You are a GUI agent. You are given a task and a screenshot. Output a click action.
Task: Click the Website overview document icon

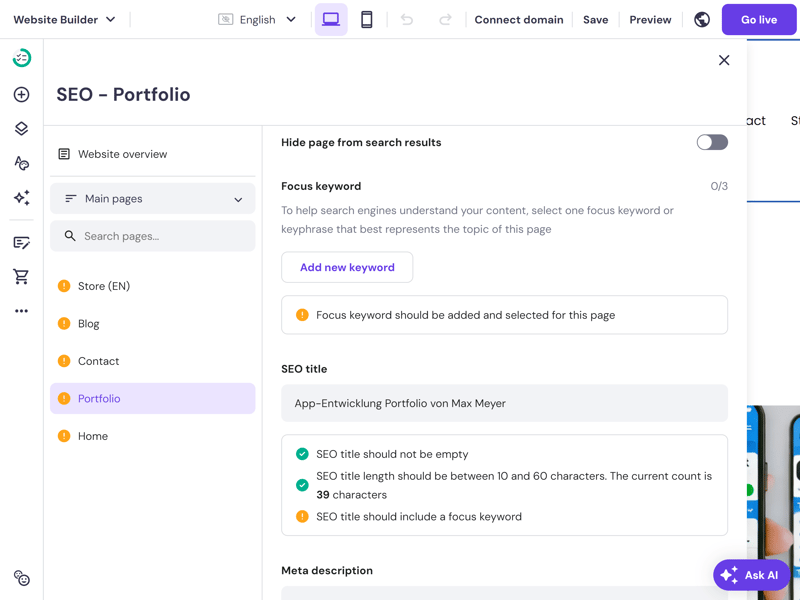[x=64, y=154]
